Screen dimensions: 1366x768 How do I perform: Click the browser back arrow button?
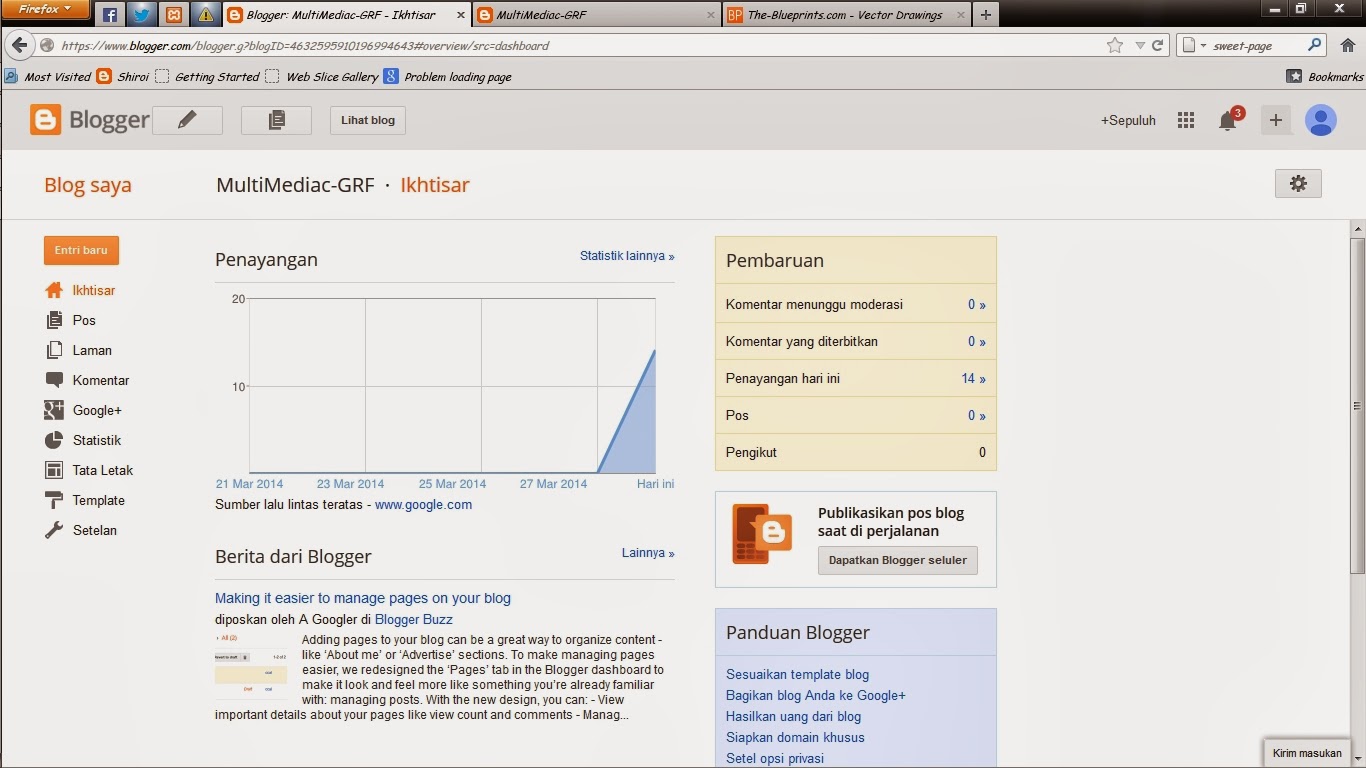coord(19,45)
